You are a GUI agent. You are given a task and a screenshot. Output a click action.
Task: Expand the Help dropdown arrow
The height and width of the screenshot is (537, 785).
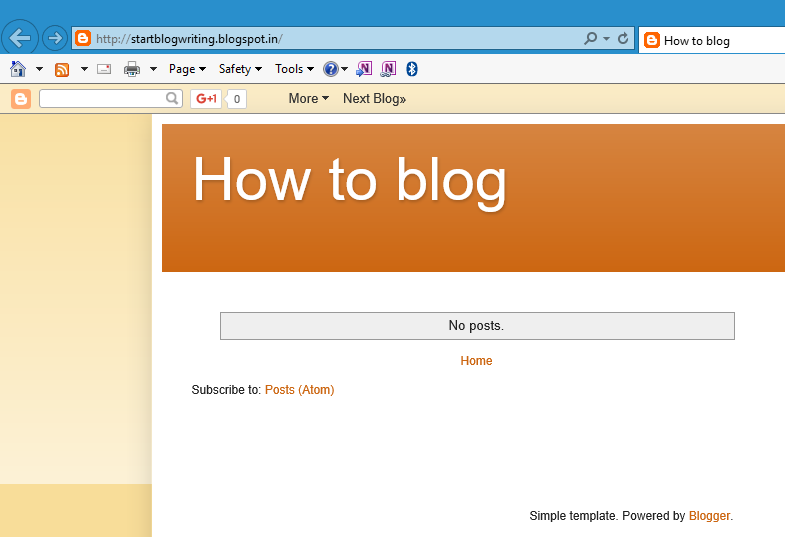(344, 69)
